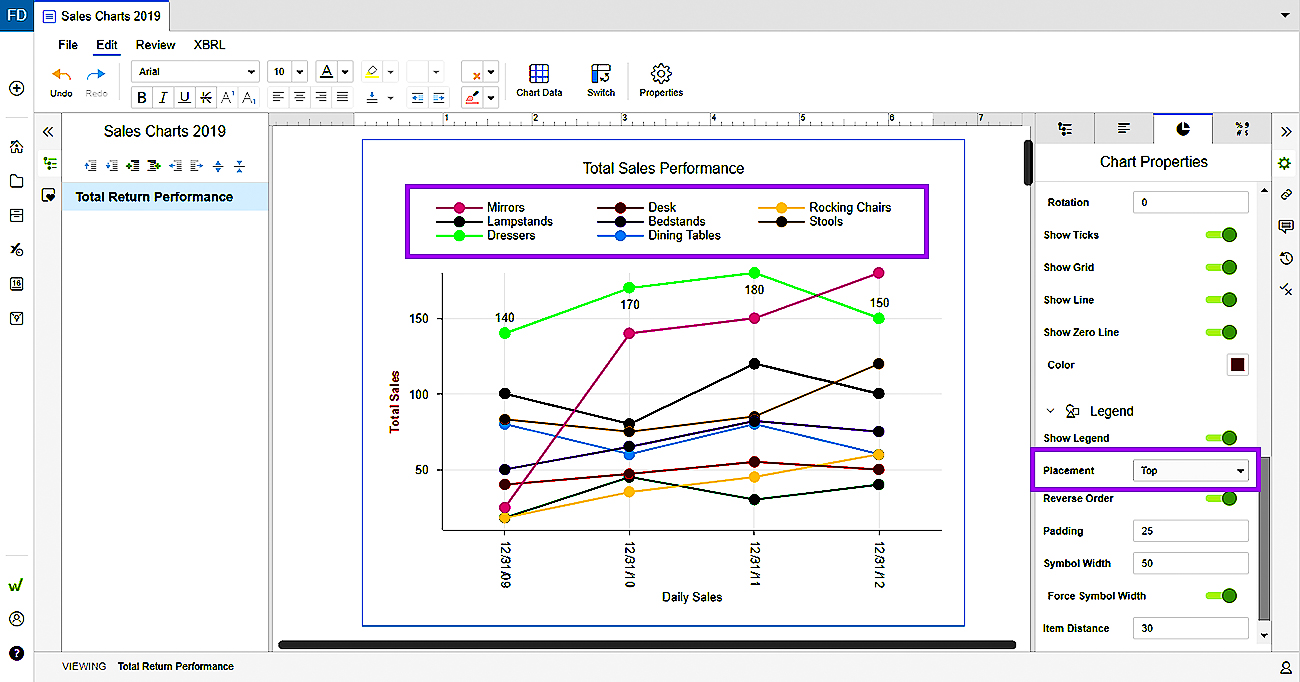Open the Review menu
Screen dimensions: 1300x682
[155, 45]
